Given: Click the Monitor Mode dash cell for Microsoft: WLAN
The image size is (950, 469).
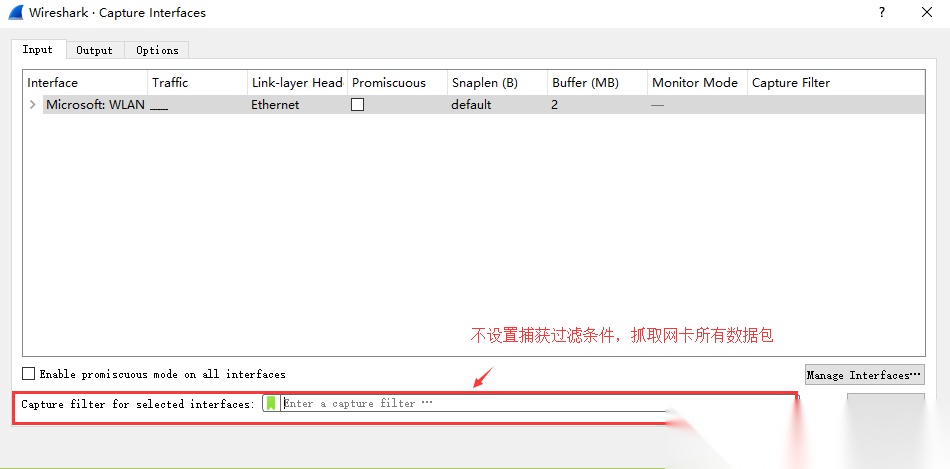Looking at the screenshot, I should pos(657,105).
